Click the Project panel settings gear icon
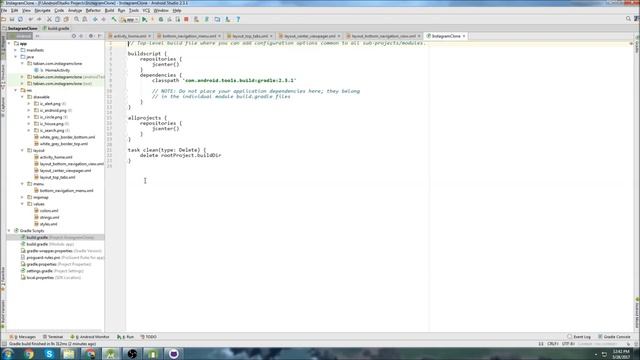The height and width of the screenshot is (360, 640). tap(91, 36)
